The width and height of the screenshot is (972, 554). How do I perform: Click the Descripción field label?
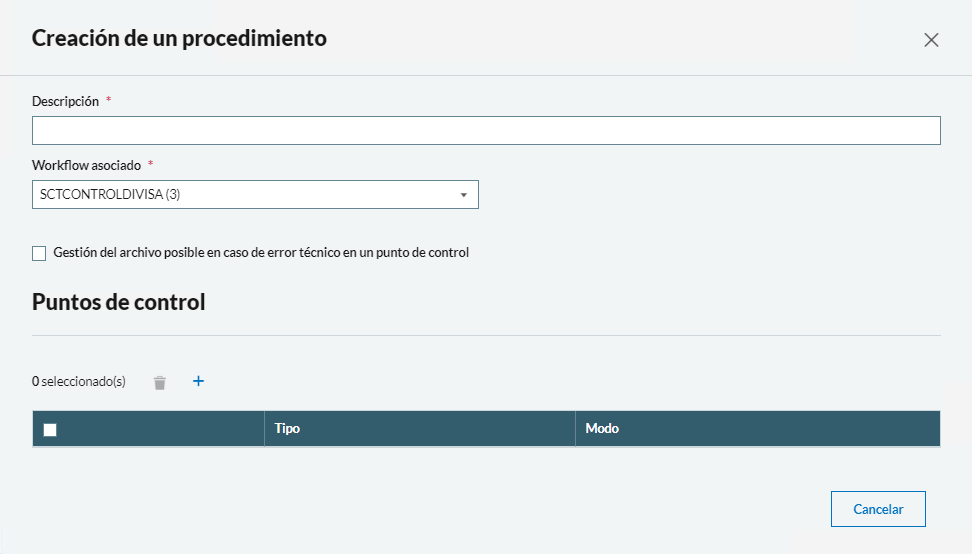(x=65, y=101)
